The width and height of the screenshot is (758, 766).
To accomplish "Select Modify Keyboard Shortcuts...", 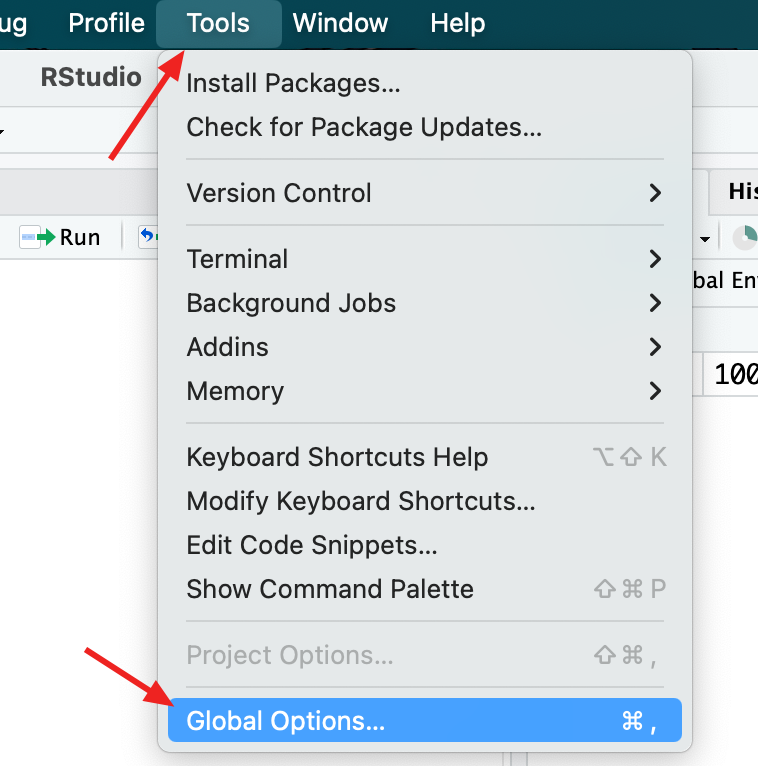I will click(x=361, y=501).
